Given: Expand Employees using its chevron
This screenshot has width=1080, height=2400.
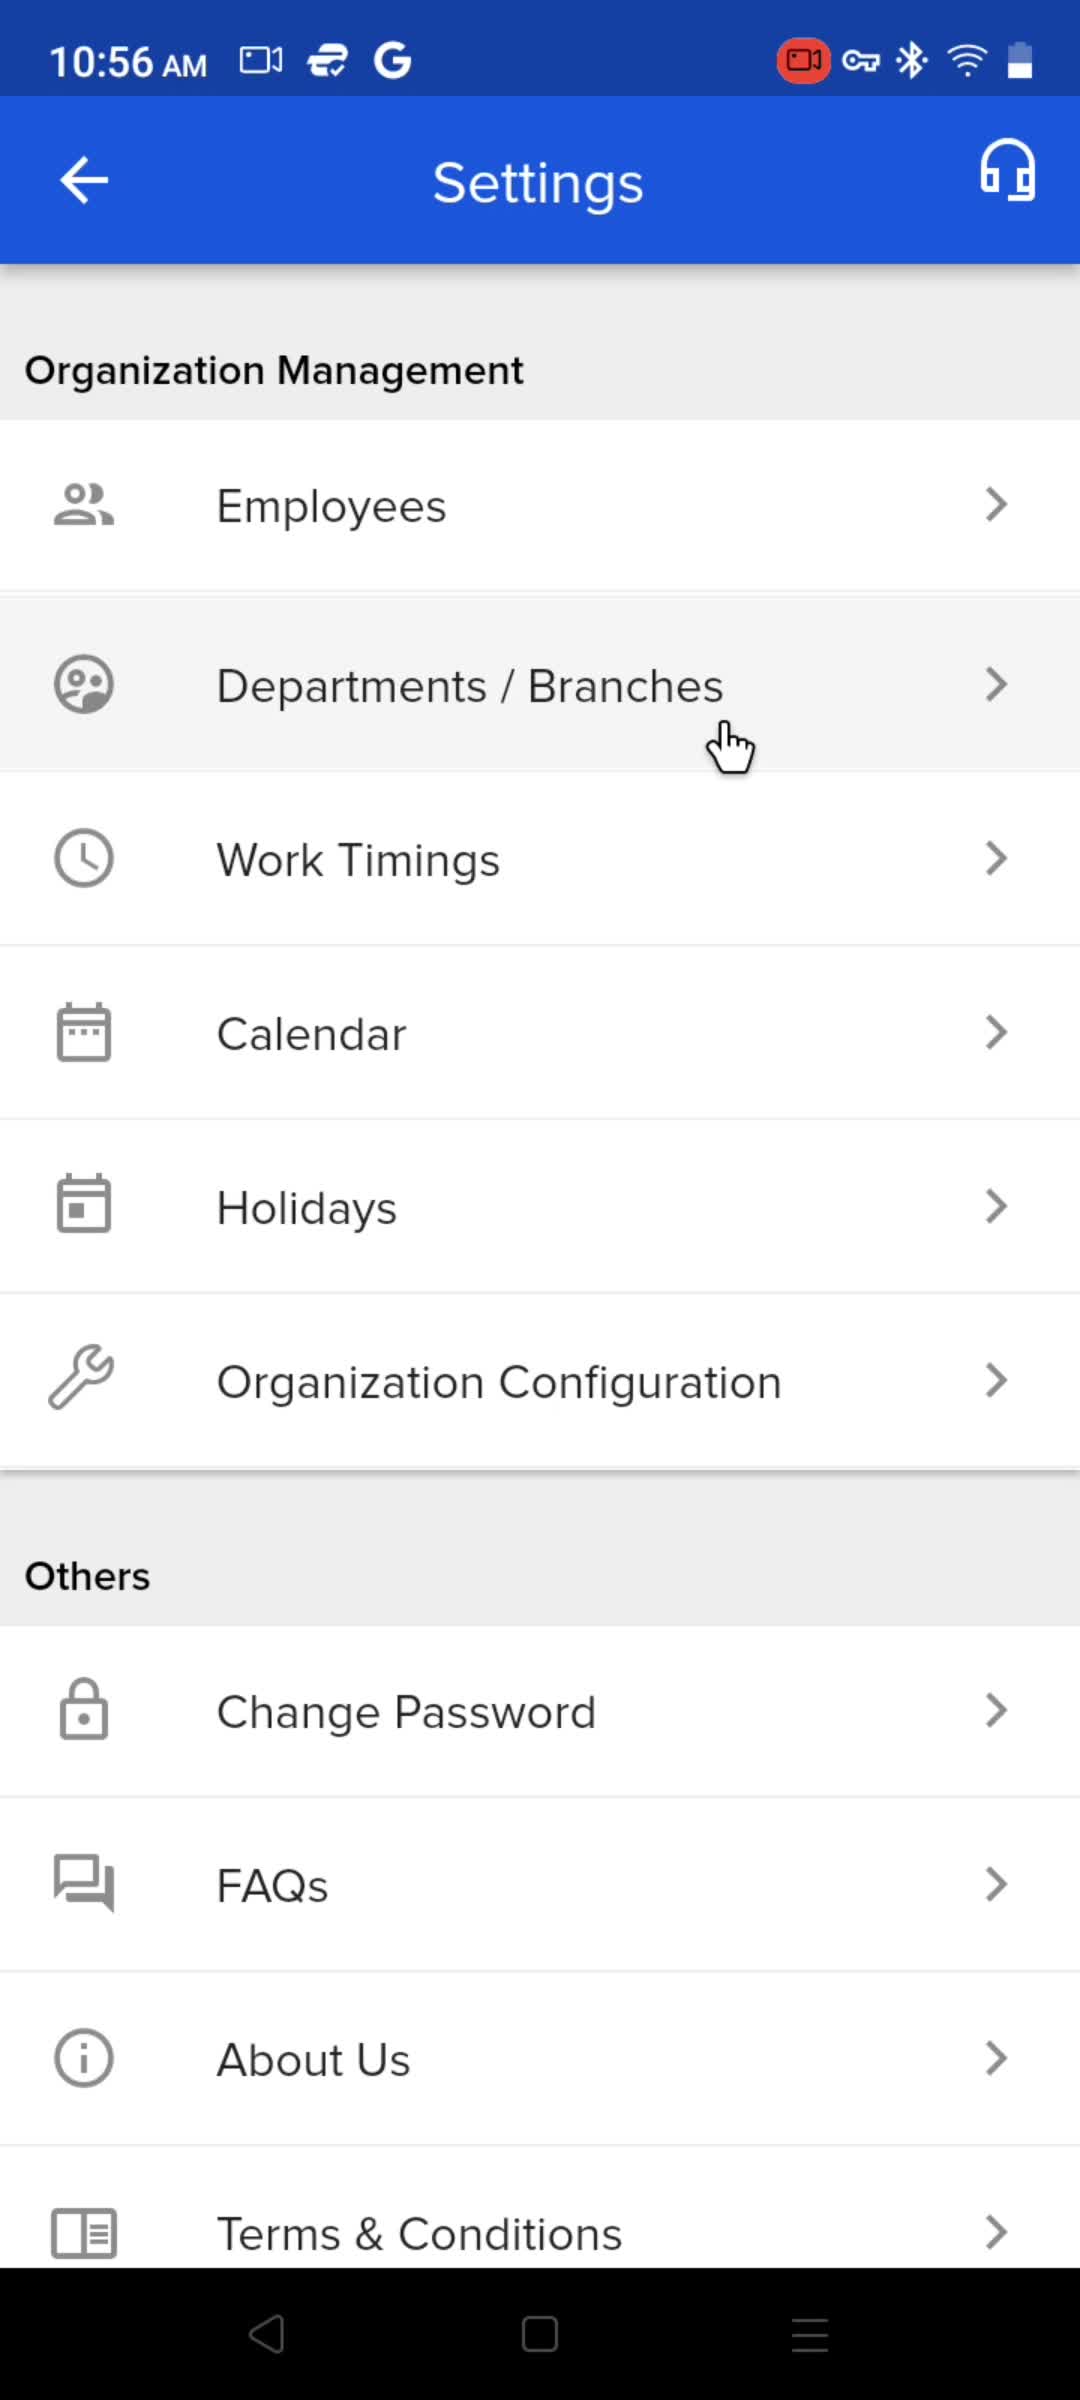Looking at the screenshot, I should point(996,505).
